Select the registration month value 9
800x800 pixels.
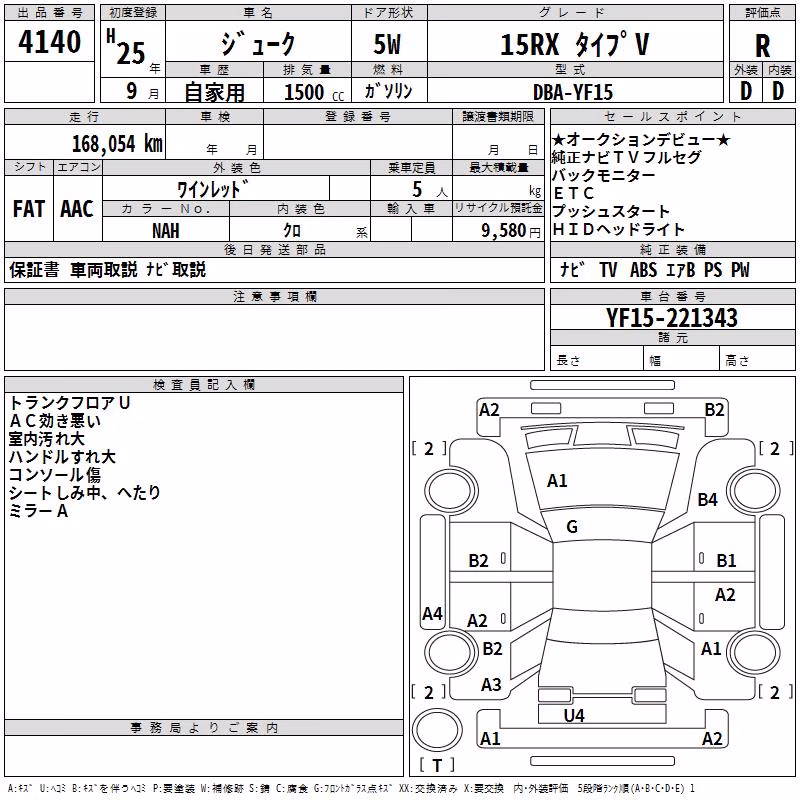tap(132, 91)
